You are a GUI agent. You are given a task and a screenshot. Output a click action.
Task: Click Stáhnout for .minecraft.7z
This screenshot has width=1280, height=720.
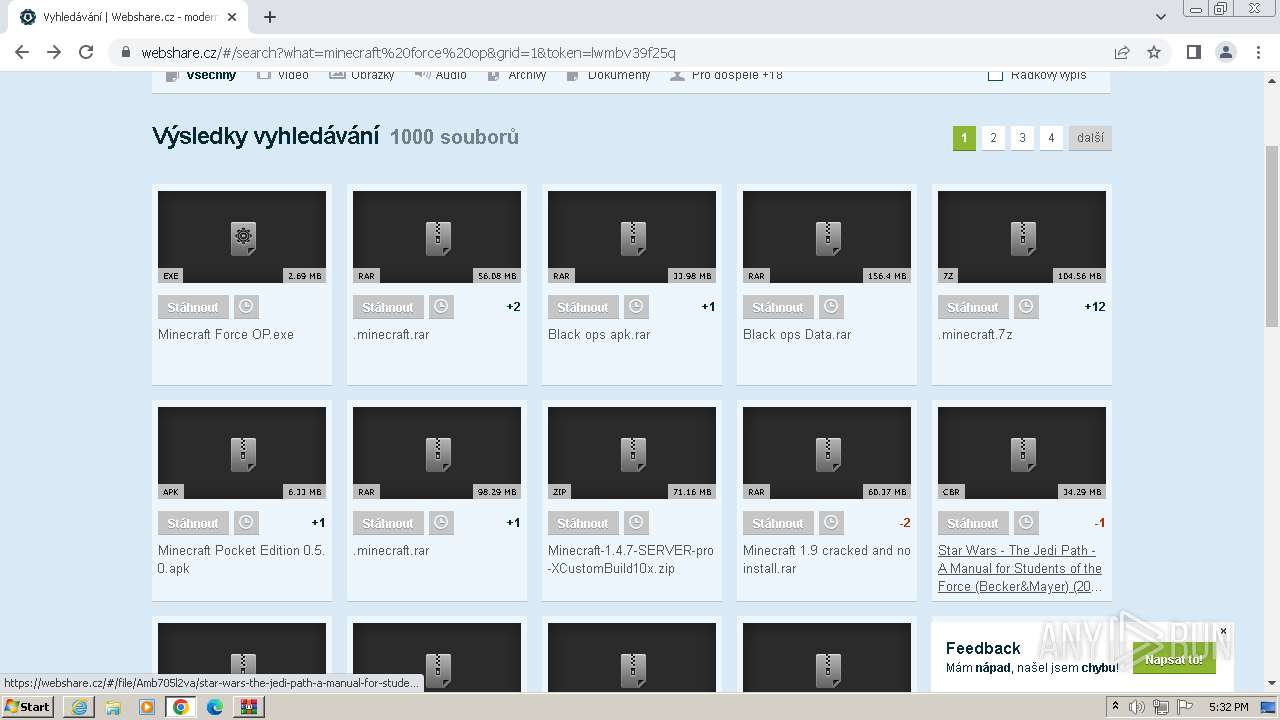tap(973, 307)
